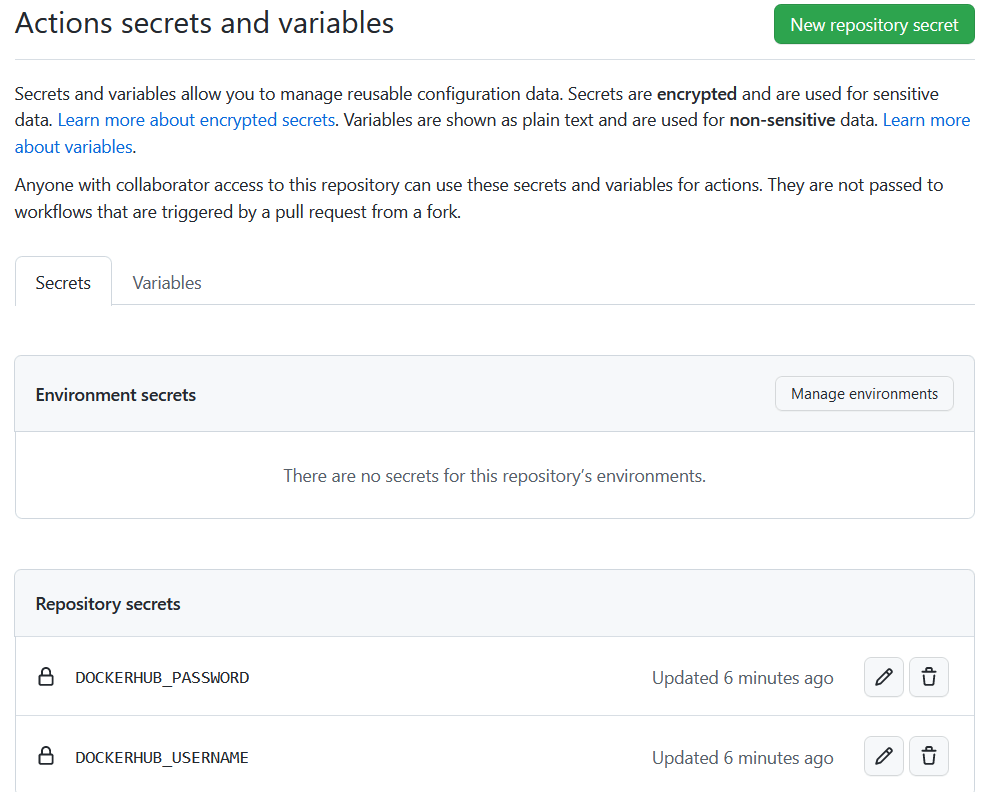Click the Repository secrets heading

pyautogui.click(x=108, y=604)
